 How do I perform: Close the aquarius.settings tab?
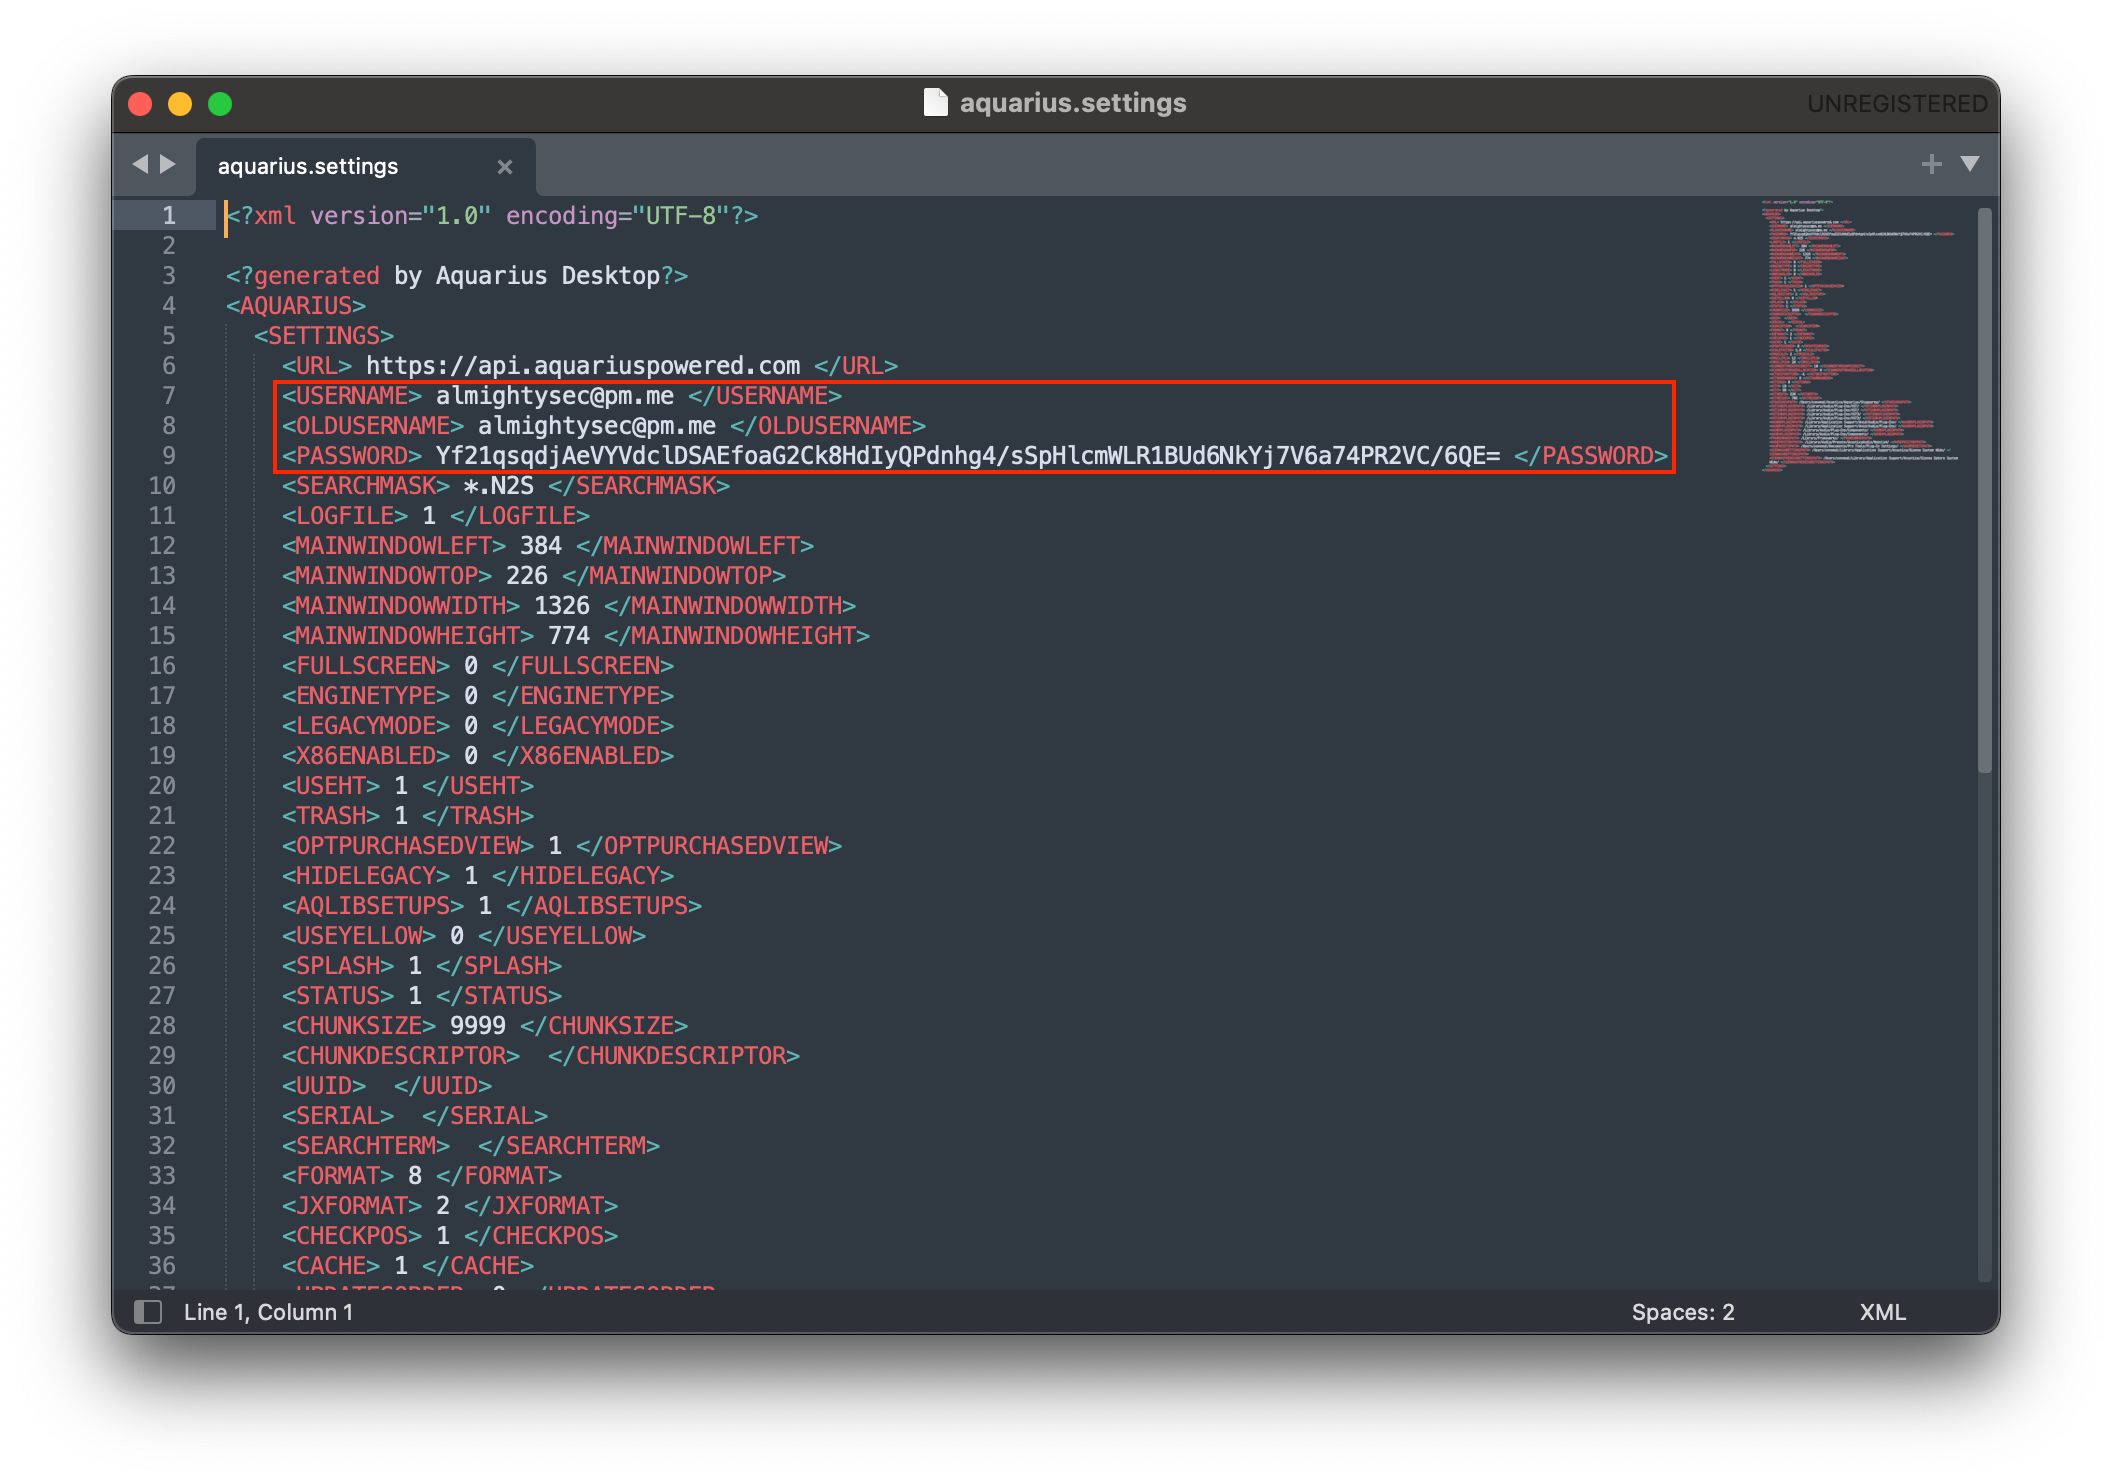(x=505, y=167)
